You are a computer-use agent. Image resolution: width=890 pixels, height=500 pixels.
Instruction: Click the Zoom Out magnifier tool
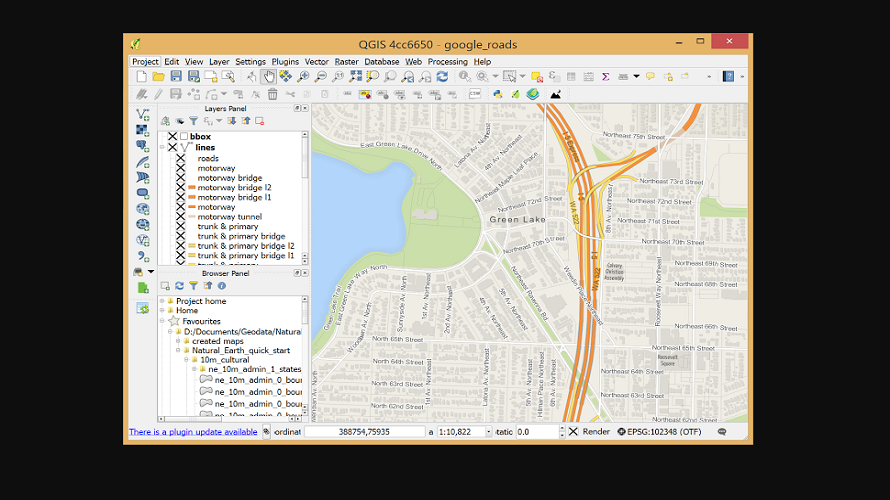(x=321, y=76)
